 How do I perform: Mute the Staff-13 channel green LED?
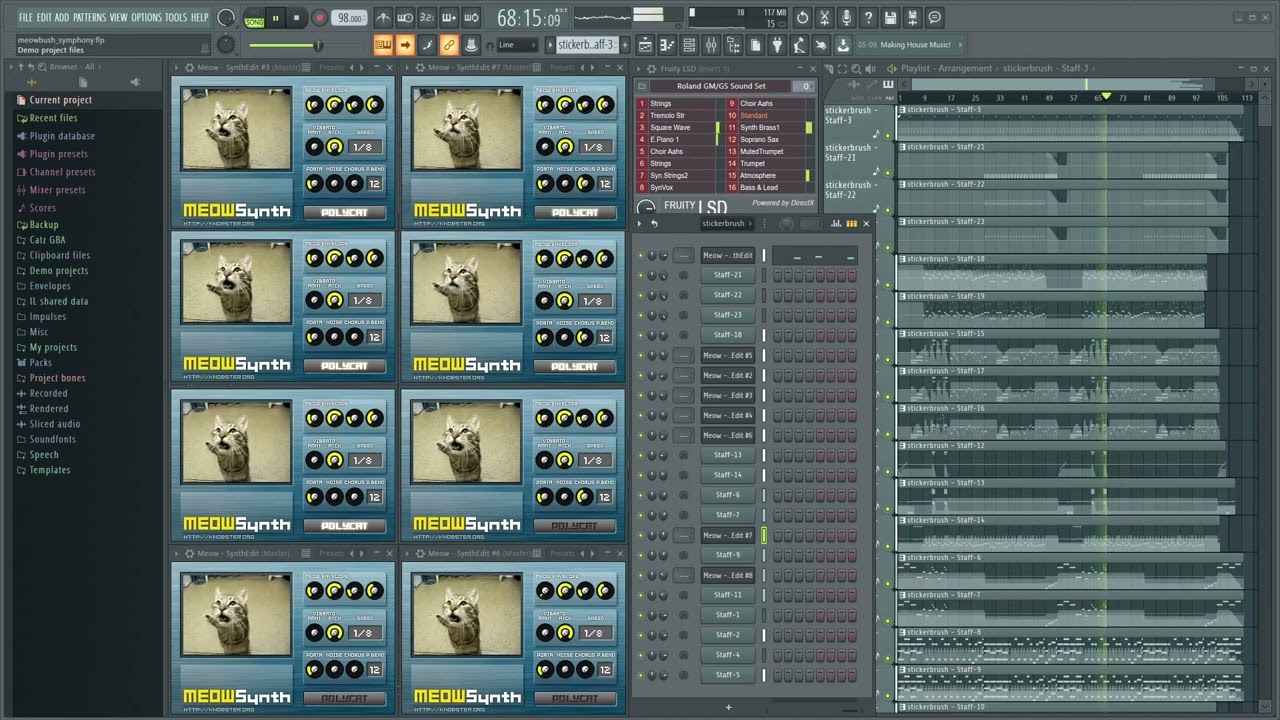[x=641, y=455]
